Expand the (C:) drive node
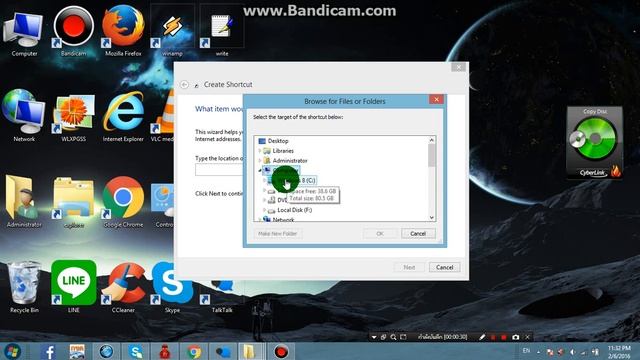Viewport: 640px width, 360px height. pyautogui.click(x=264, y=180)
